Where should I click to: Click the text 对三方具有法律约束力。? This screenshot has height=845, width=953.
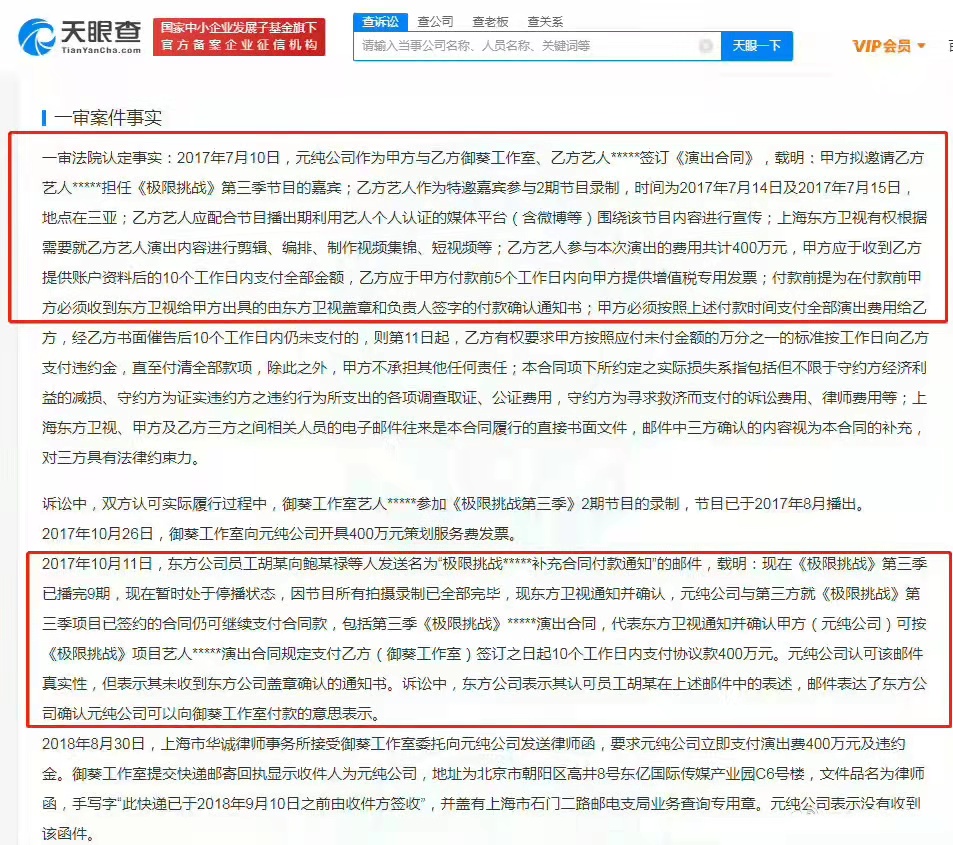coord(121,458)
